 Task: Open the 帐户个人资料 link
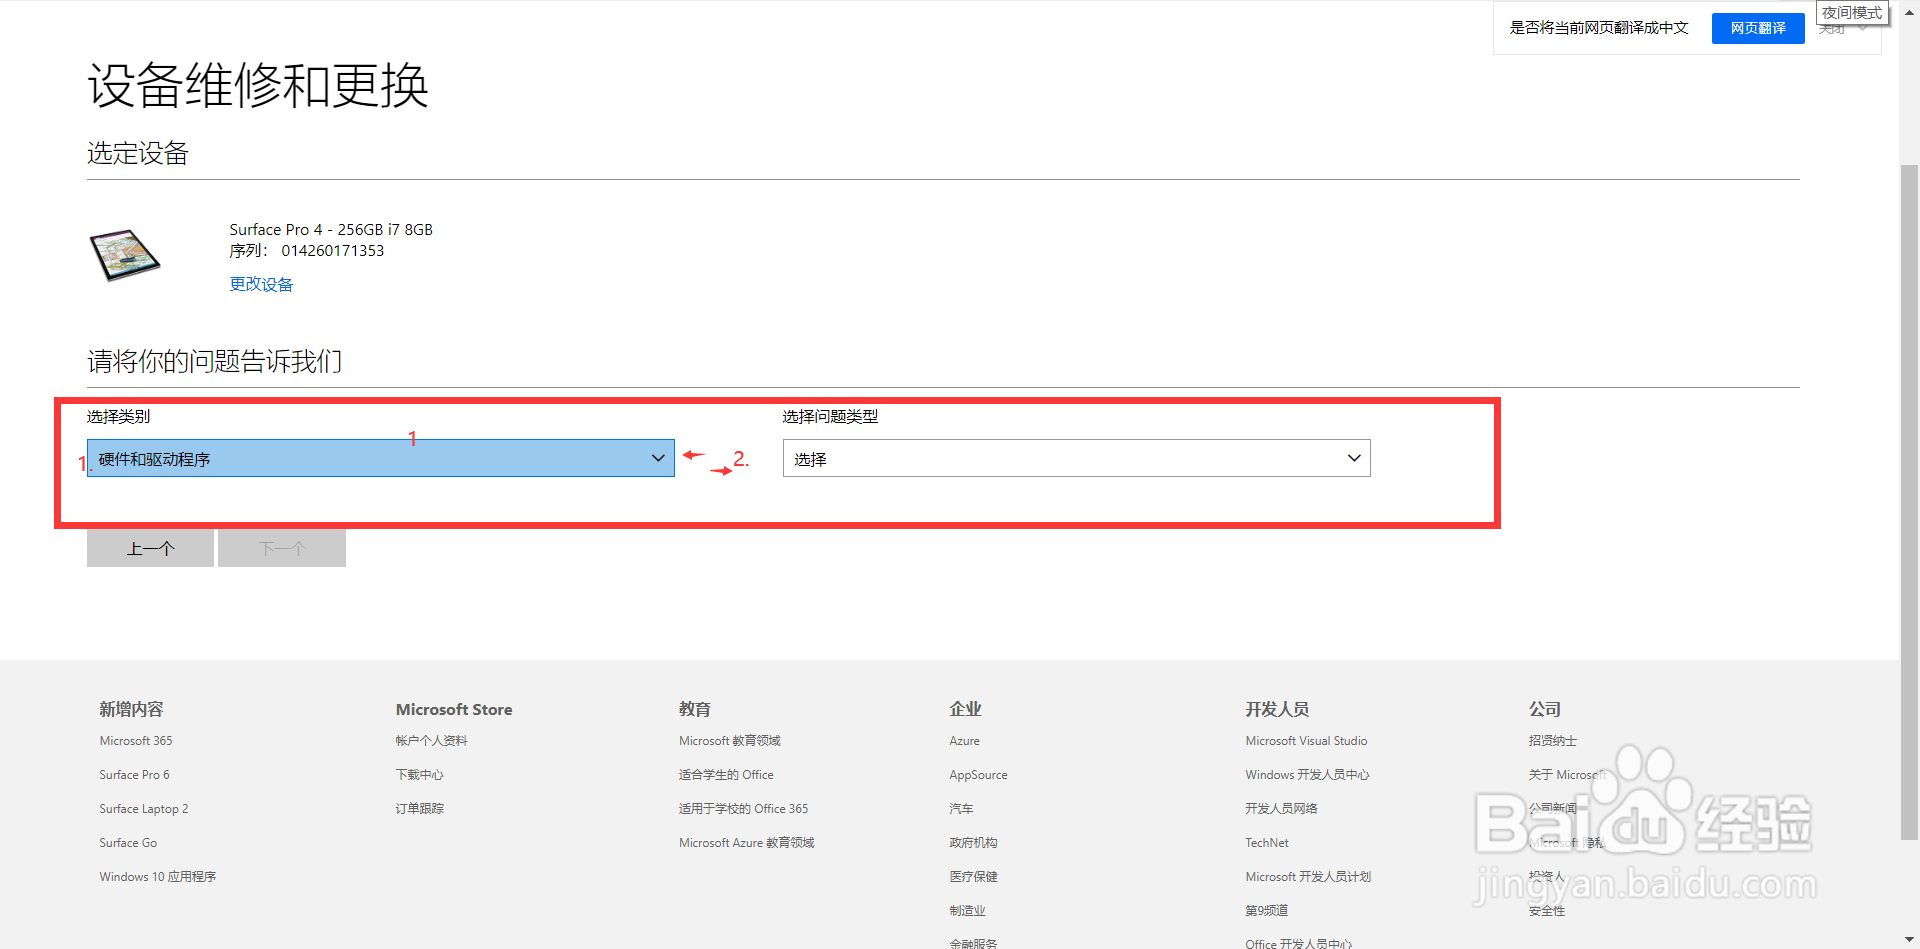pos(431,741)
